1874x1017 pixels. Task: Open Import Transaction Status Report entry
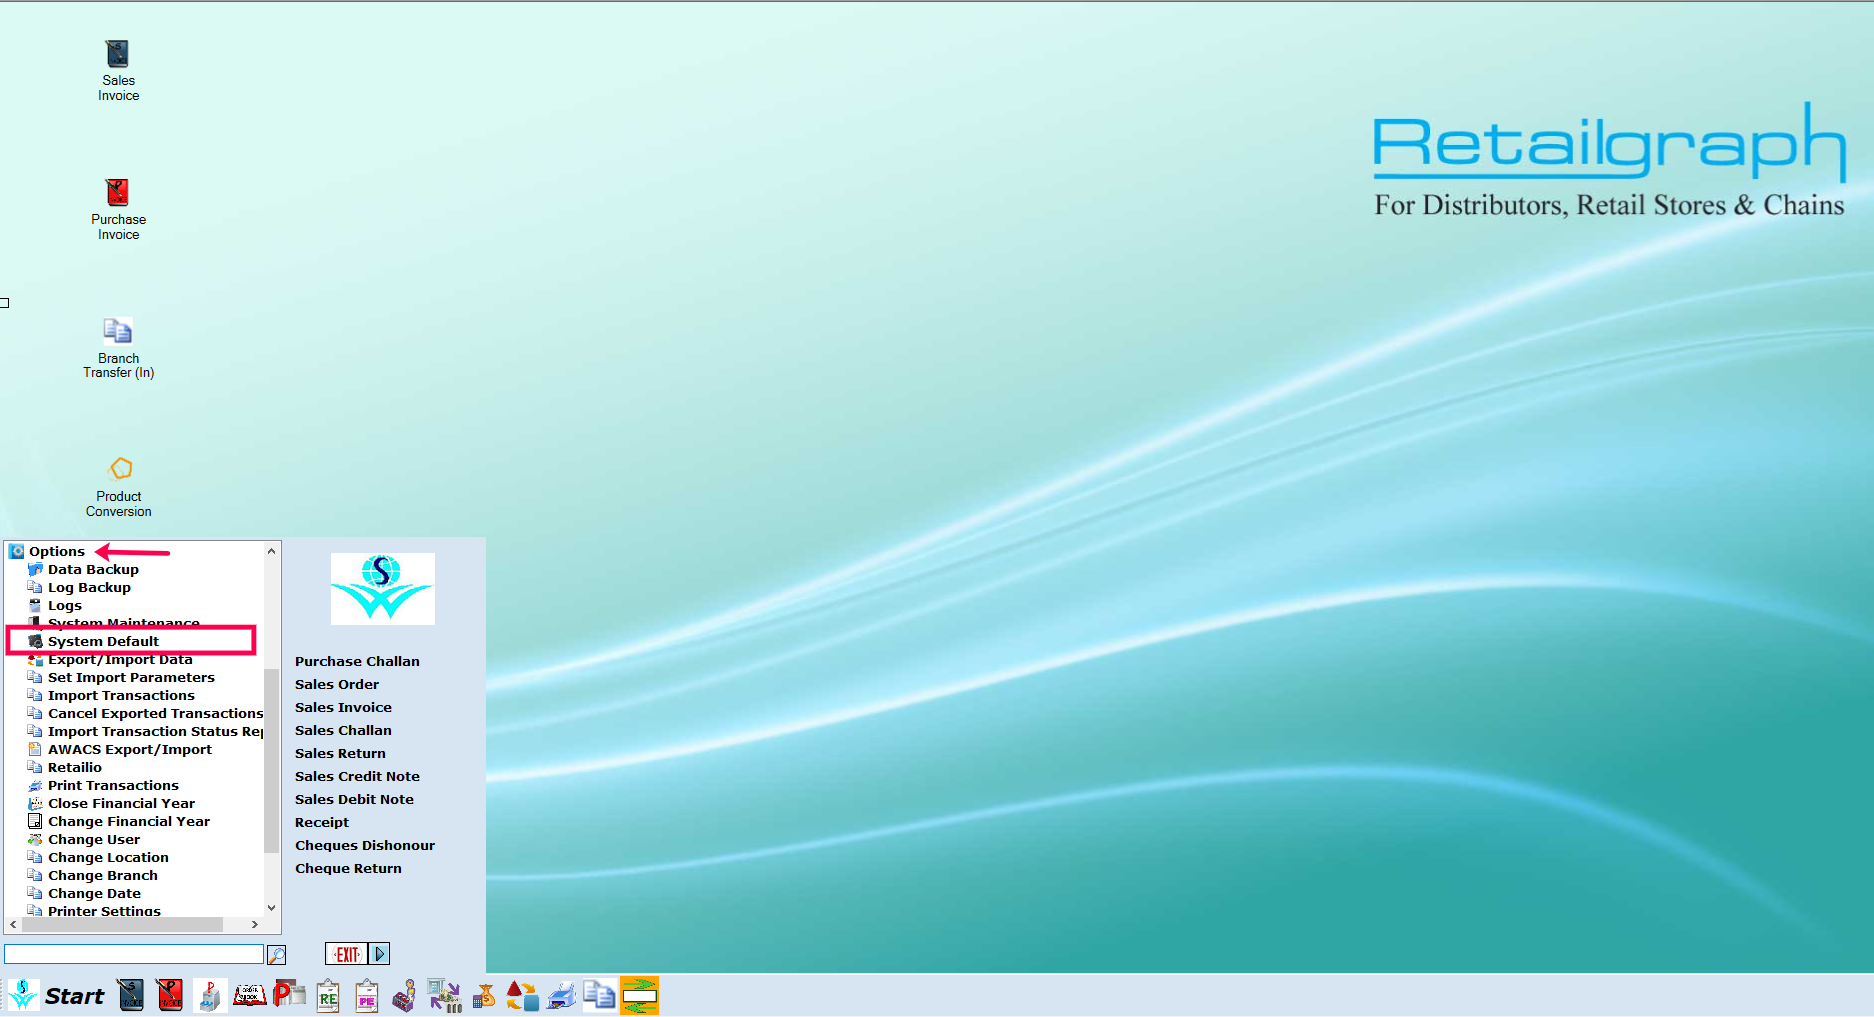tap(155, 731)
